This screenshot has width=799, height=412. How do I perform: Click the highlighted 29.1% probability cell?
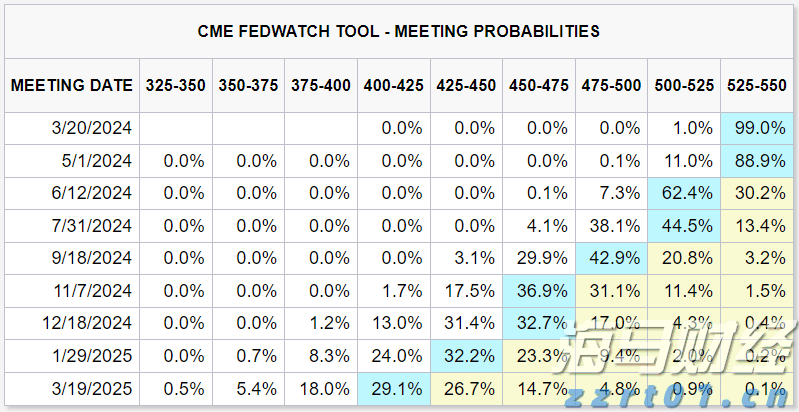(x=394, y=387)
